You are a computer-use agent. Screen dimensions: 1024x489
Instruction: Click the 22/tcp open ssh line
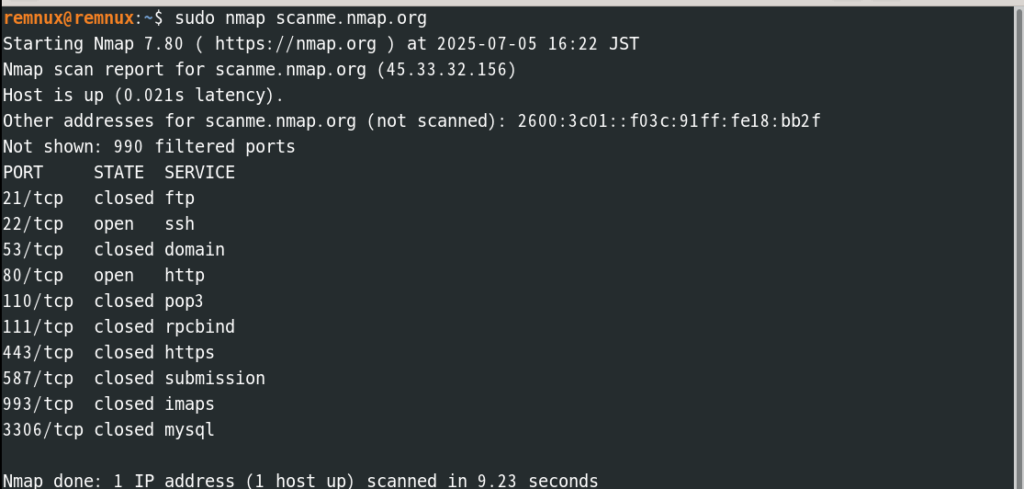[x=99, y=224]
